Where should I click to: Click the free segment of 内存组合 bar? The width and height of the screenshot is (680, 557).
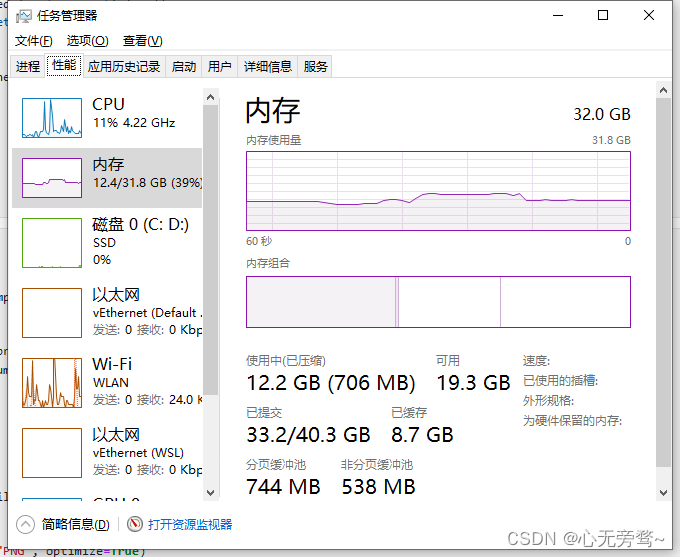click(566, 302)
